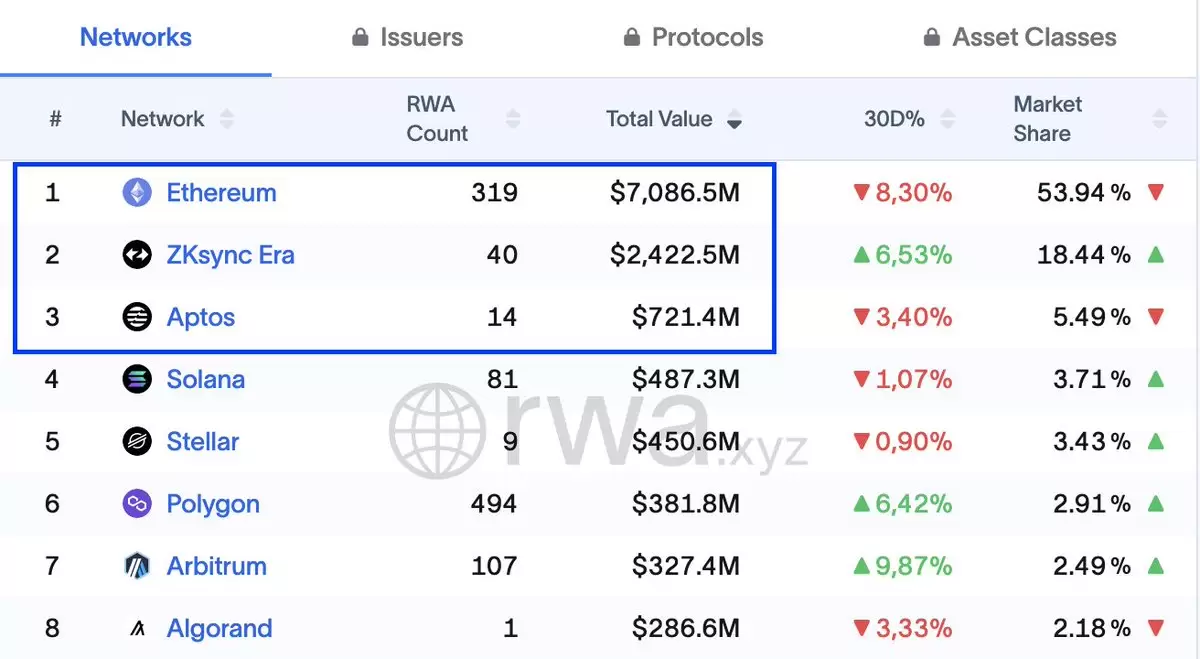The width and height of the screenshot is (1200, 659).
Task: Select Solana total value $487.3M
Action: point(686,379)
